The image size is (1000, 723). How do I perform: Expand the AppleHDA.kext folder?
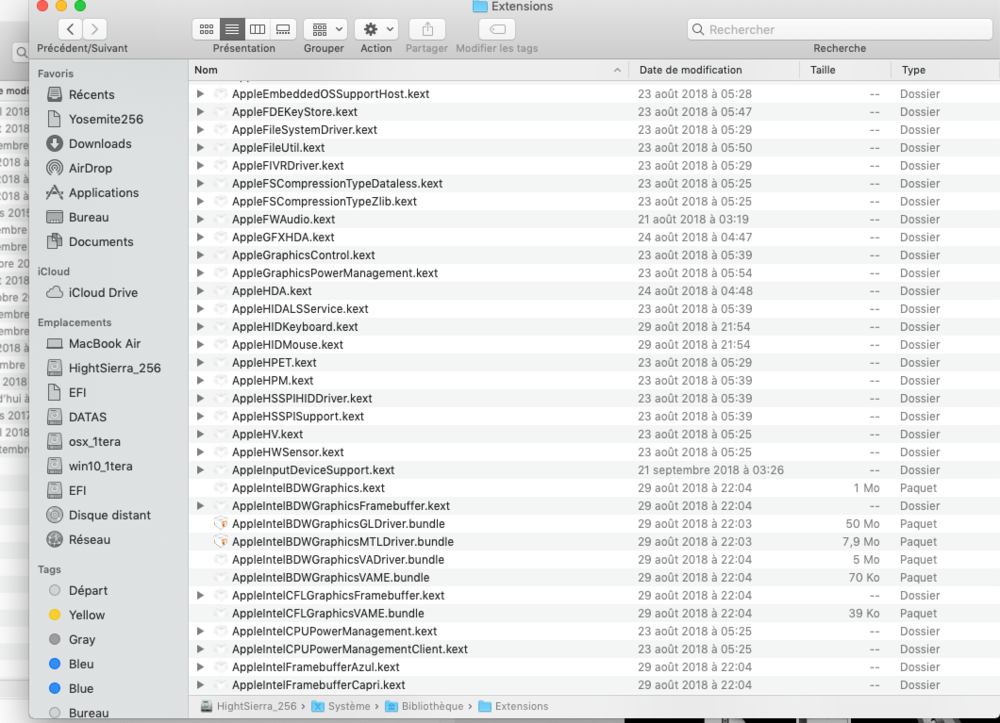pyautogui.click(x=200, y=291)
